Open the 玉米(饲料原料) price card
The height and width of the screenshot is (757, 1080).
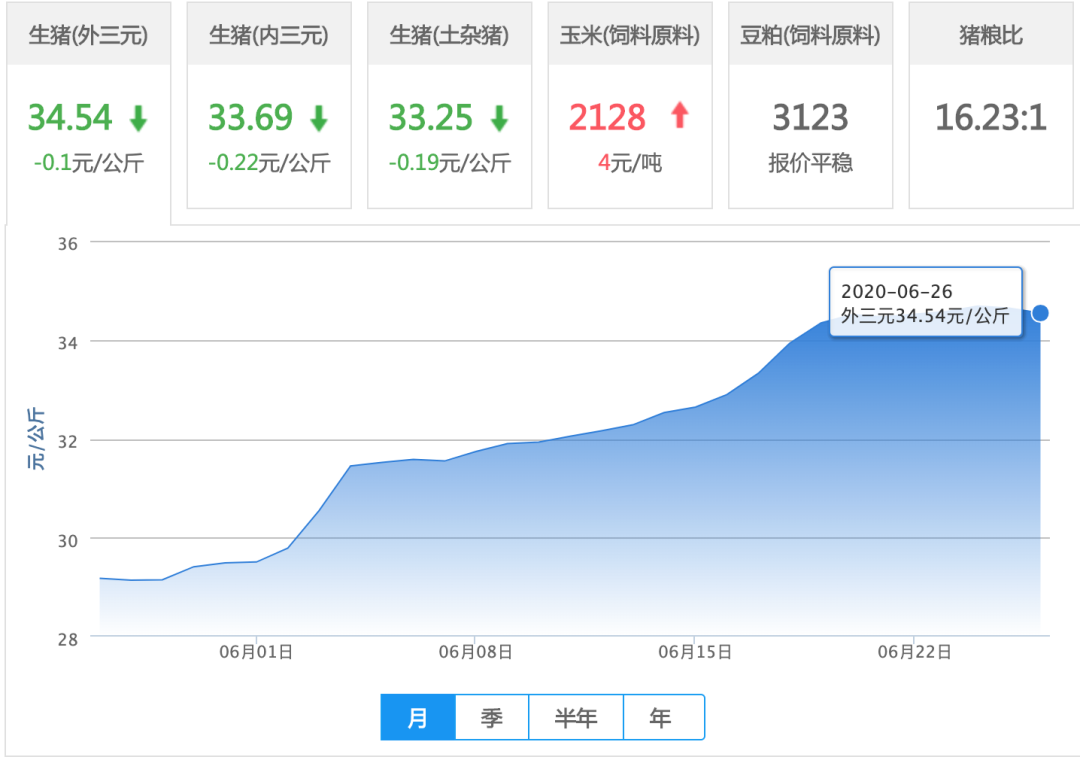(630, 36)
